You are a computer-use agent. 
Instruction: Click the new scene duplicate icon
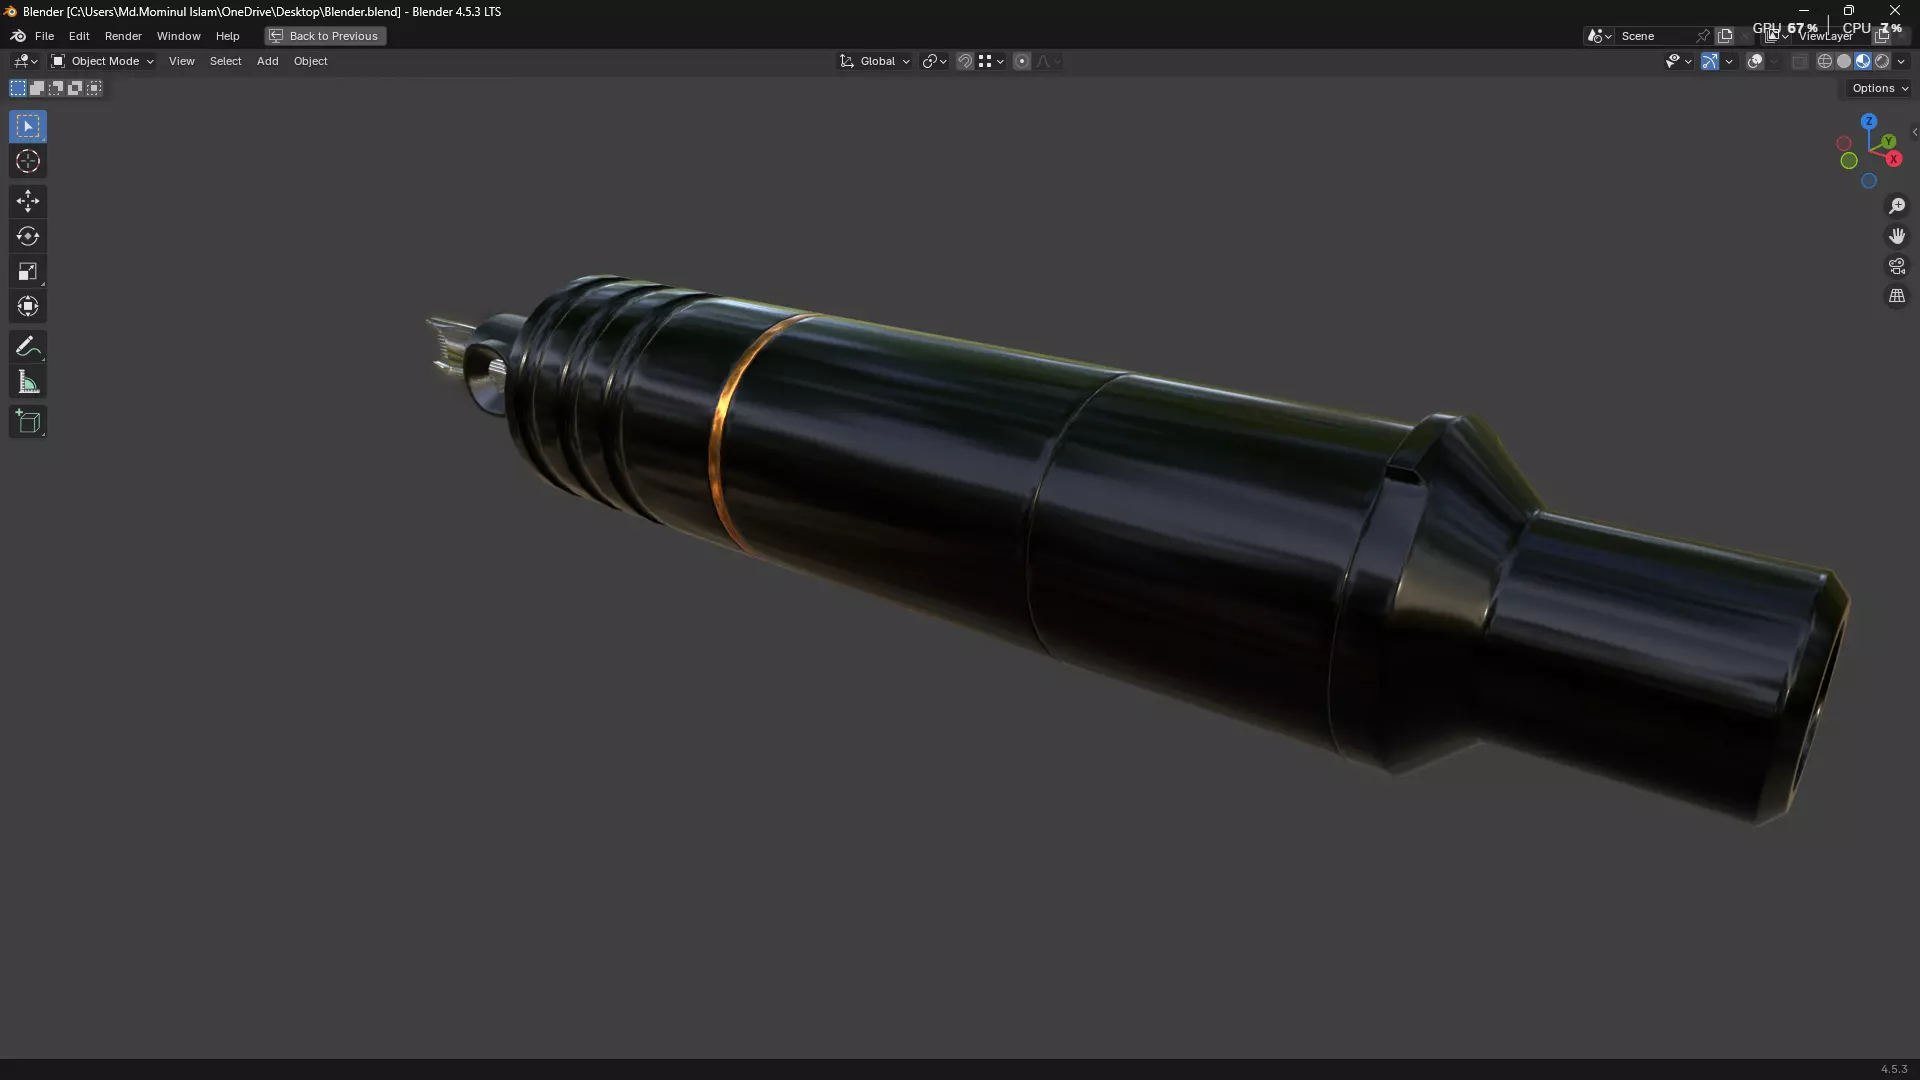click(1725, 36)
